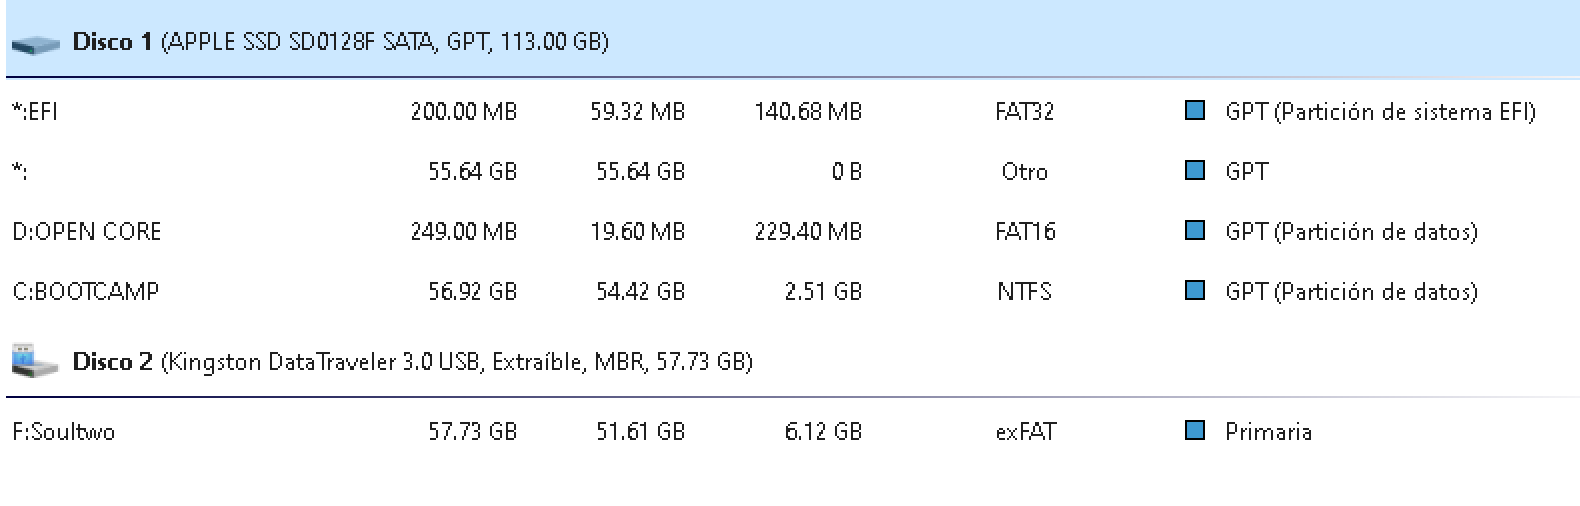This screenshot has height=506, width=1580.
Task: Select the F:Soultwo partition
Action: [x=64, y=432]
